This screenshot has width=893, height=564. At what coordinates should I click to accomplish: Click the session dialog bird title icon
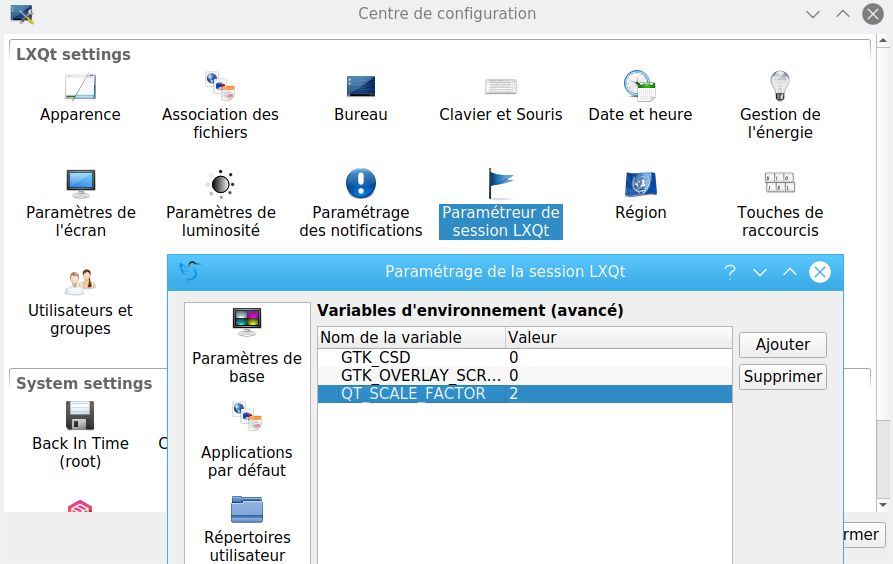tap(190, 271)
